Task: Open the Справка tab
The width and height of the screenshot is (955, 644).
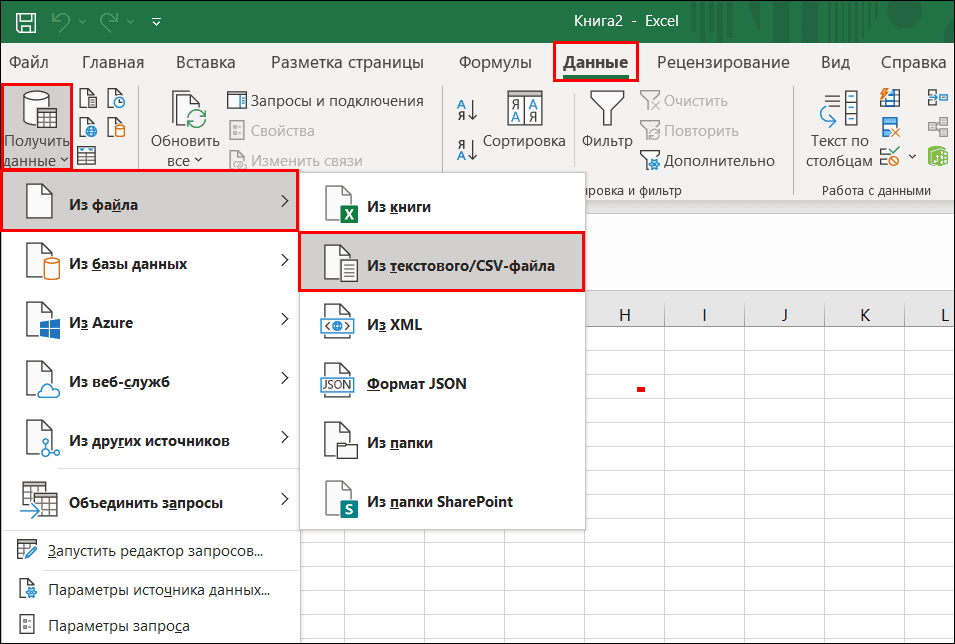Action: tap(913, 62)
